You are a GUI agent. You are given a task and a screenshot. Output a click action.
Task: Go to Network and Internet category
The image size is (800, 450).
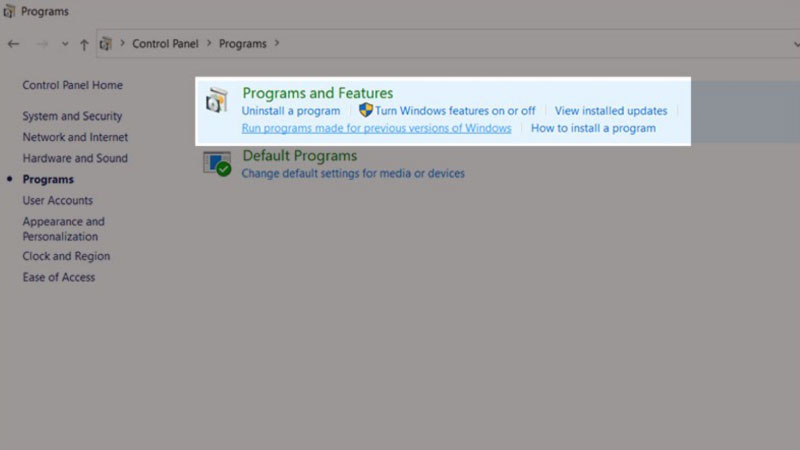[x=75, y=137]
